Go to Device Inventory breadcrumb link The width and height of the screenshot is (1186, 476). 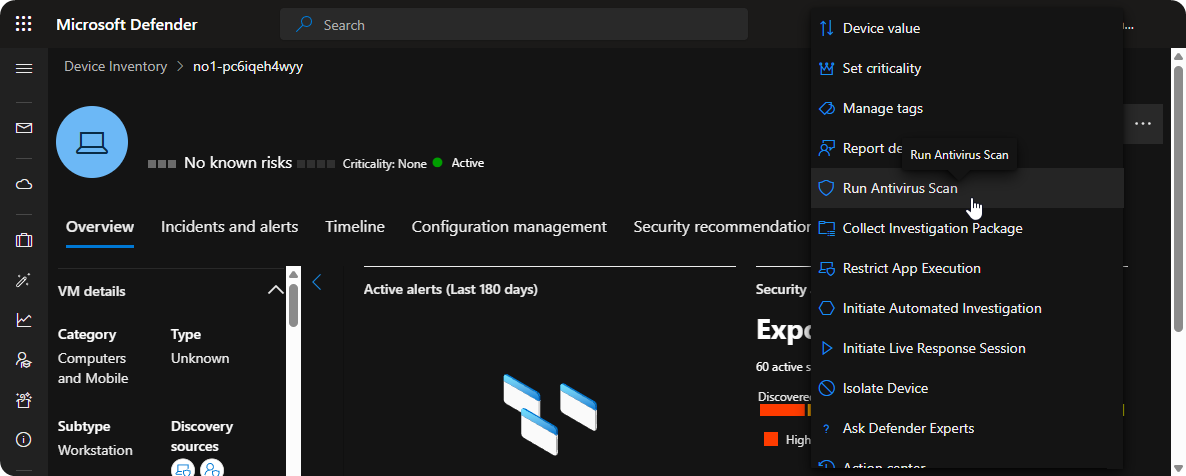[x=115, y=67]
